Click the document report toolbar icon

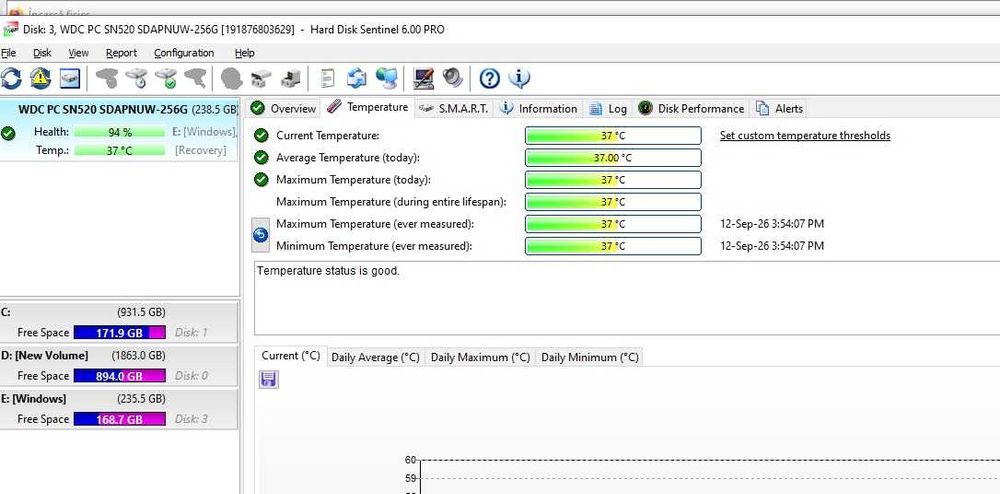click(x=327, y=78)
